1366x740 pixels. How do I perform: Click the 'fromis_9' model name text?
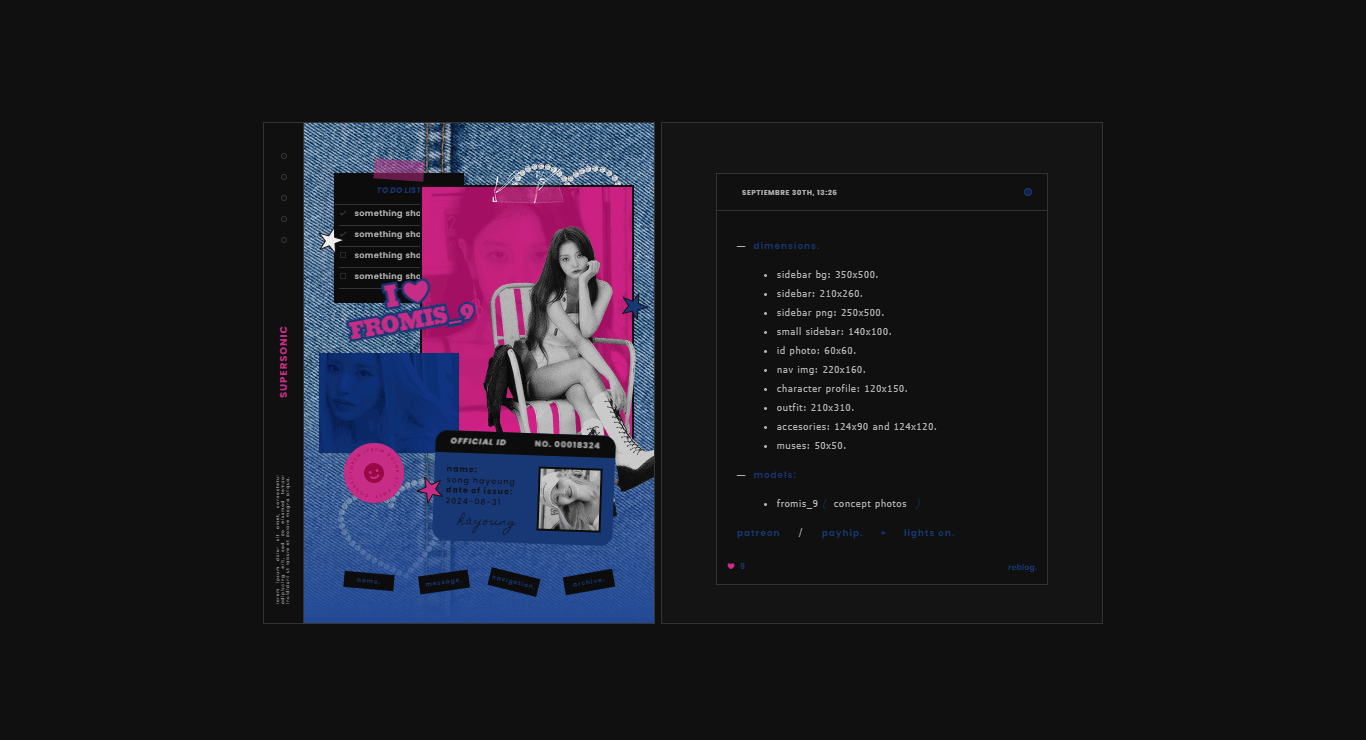pyautogui.click(x=797, y=504)
